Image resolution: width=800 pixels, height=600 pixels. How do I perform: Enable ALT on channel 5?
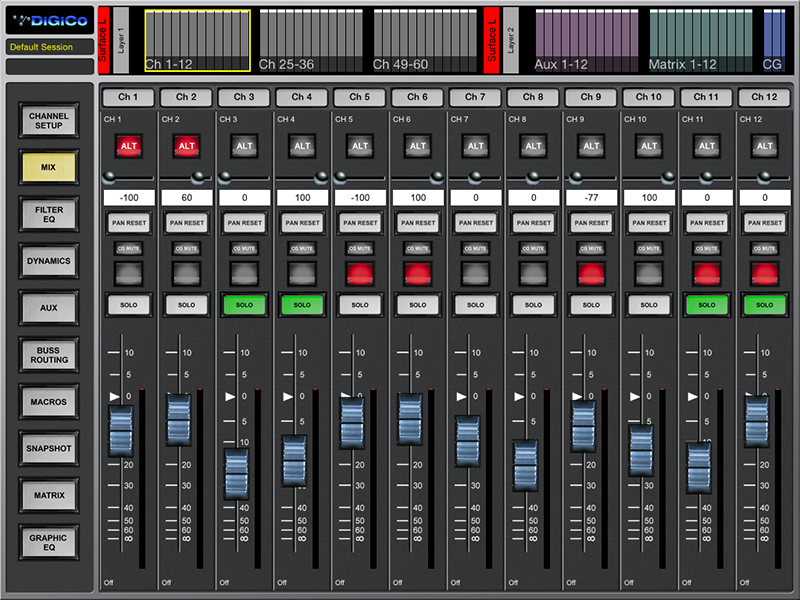tap(360, 146)
